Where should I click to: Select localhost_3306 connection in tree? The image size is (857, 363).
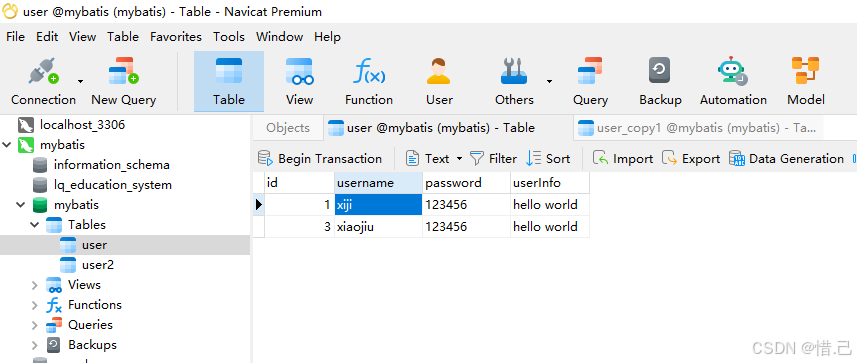[x=82, y=125]
